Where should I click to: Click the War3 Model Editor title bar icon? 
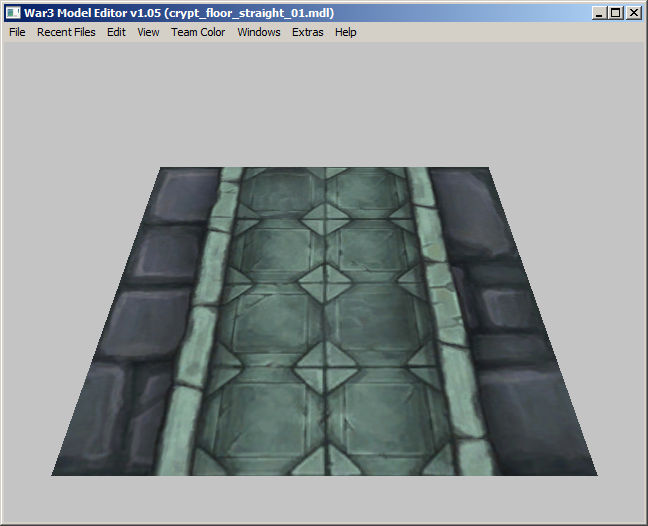pos(13,13)
